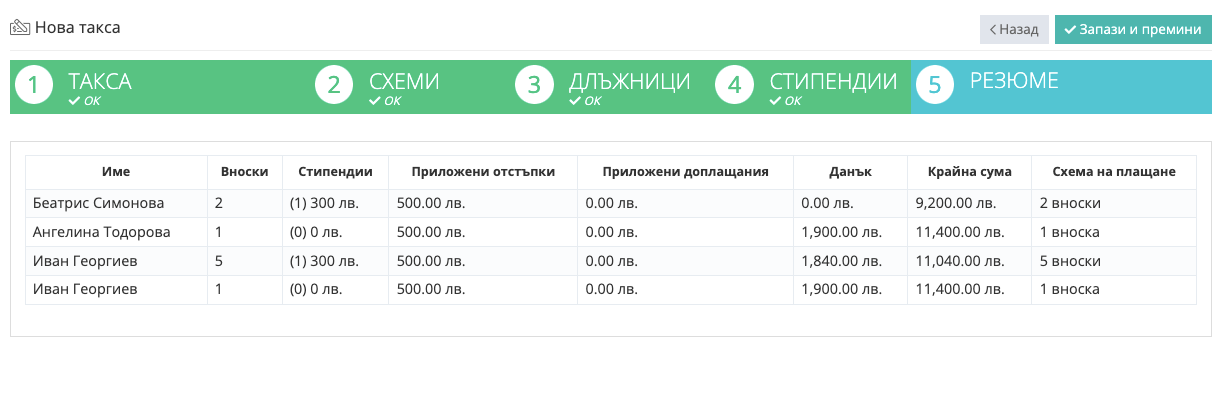Go back with the Назад button
This screenshot has height=395, width=1221.
tap(1014, 30)
